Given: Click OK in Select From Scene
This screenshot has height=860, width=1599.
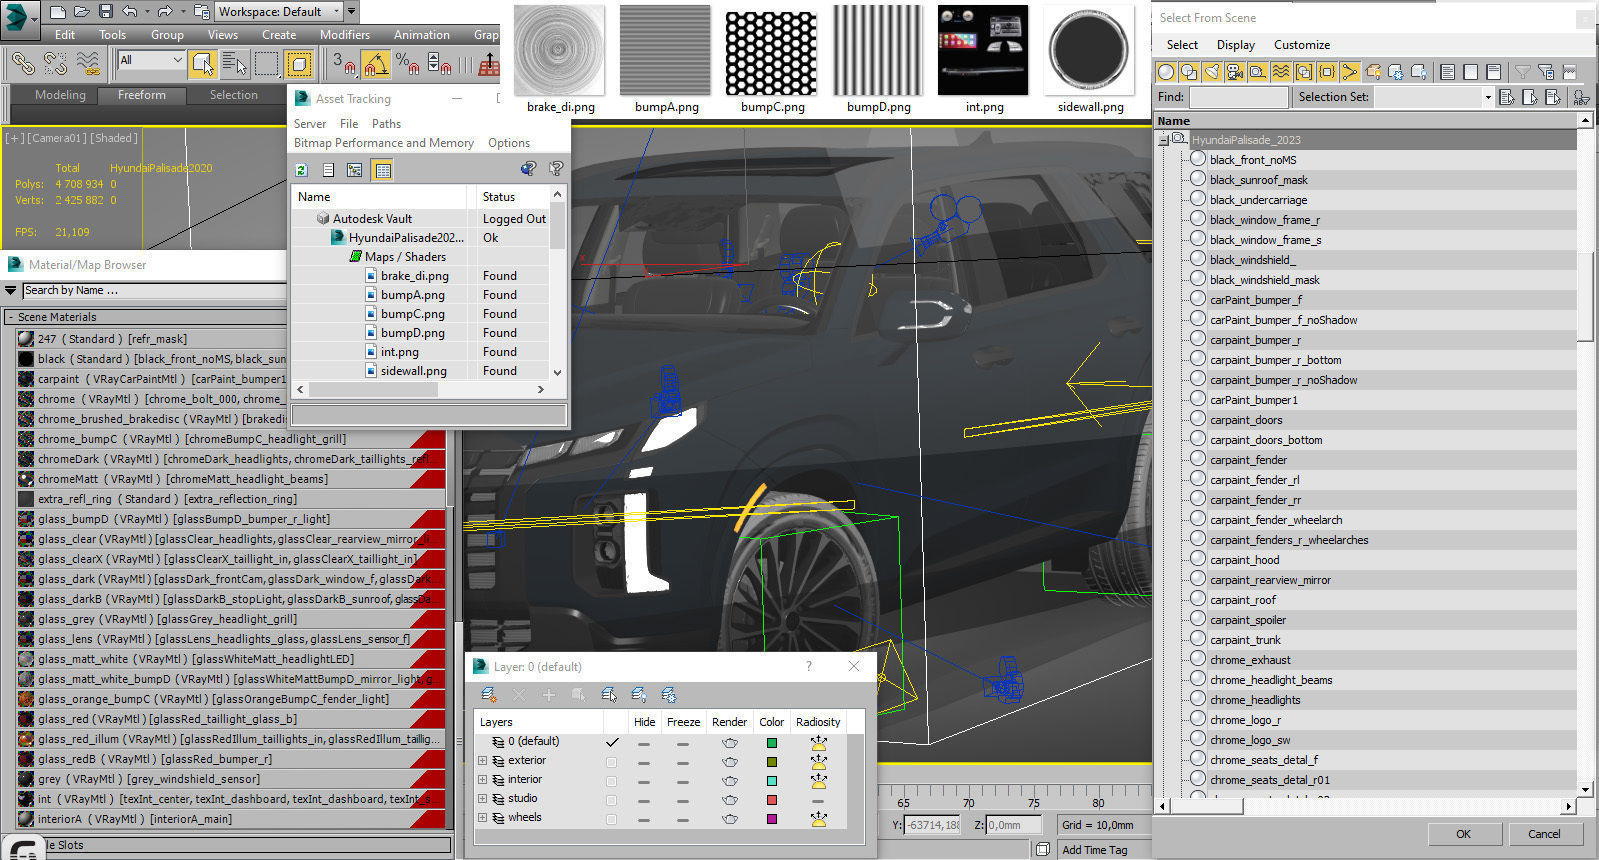Looking at the screenshot, I should point(1463,834).
